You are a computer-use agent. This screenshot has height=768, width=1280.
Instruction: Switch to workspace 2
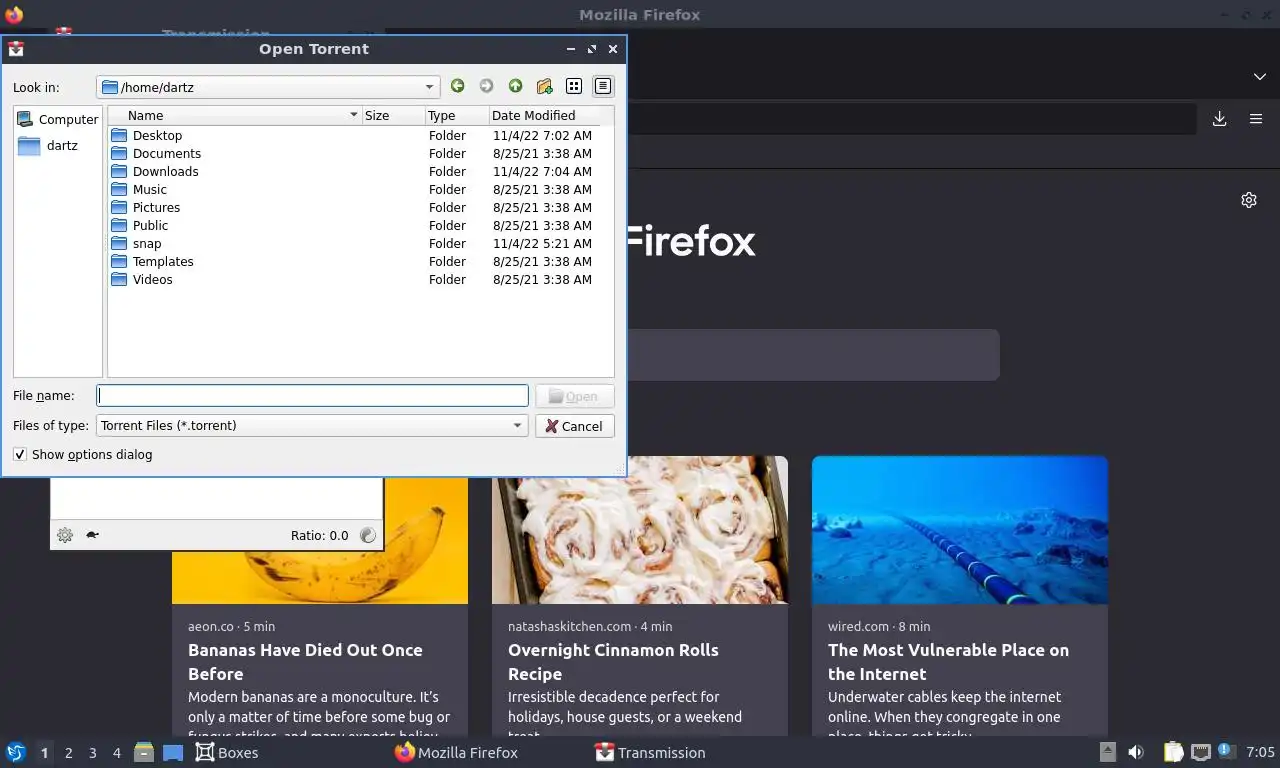69,753
